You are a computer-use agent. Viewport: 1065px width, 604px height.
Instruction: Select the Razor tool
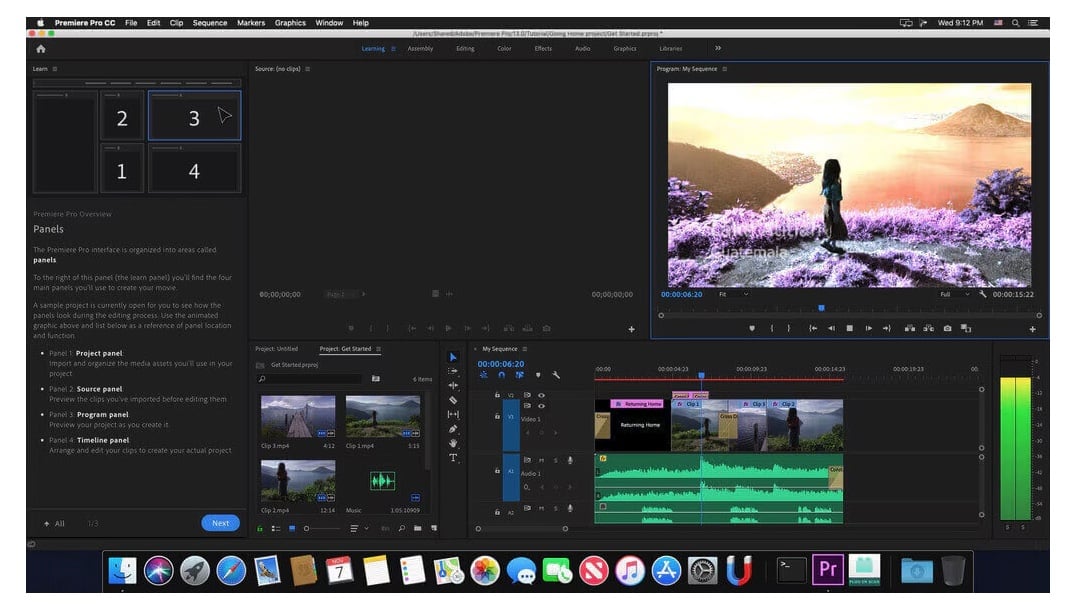click(453, 400)
